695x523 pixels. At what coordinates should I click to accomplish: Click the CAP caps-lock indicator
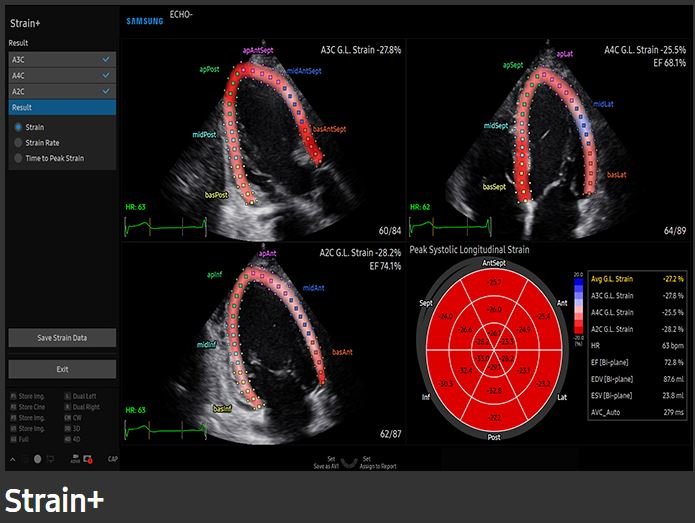[x=113, y=459]
